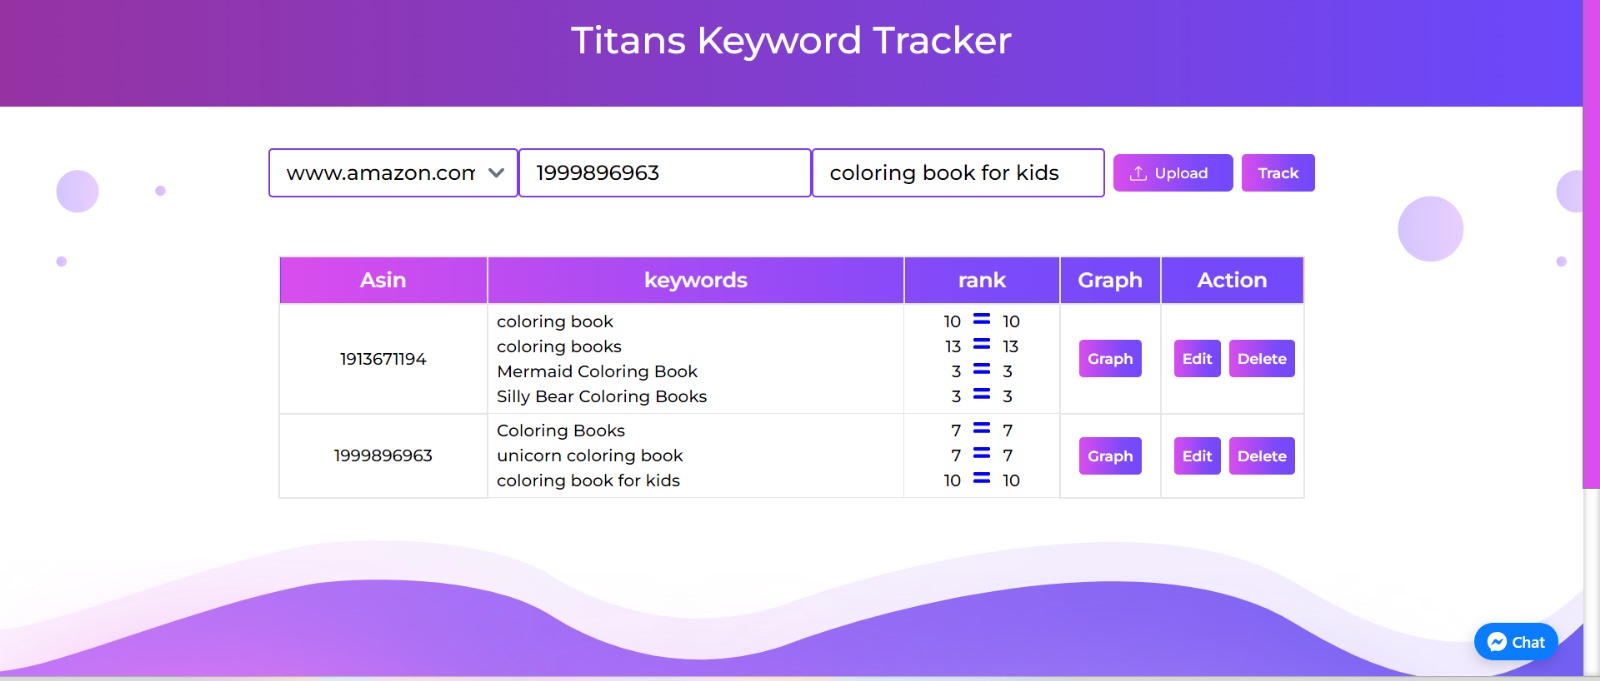1600x681 pixels.
Task: Edit the 1999896963 row
Action: 1197,456
